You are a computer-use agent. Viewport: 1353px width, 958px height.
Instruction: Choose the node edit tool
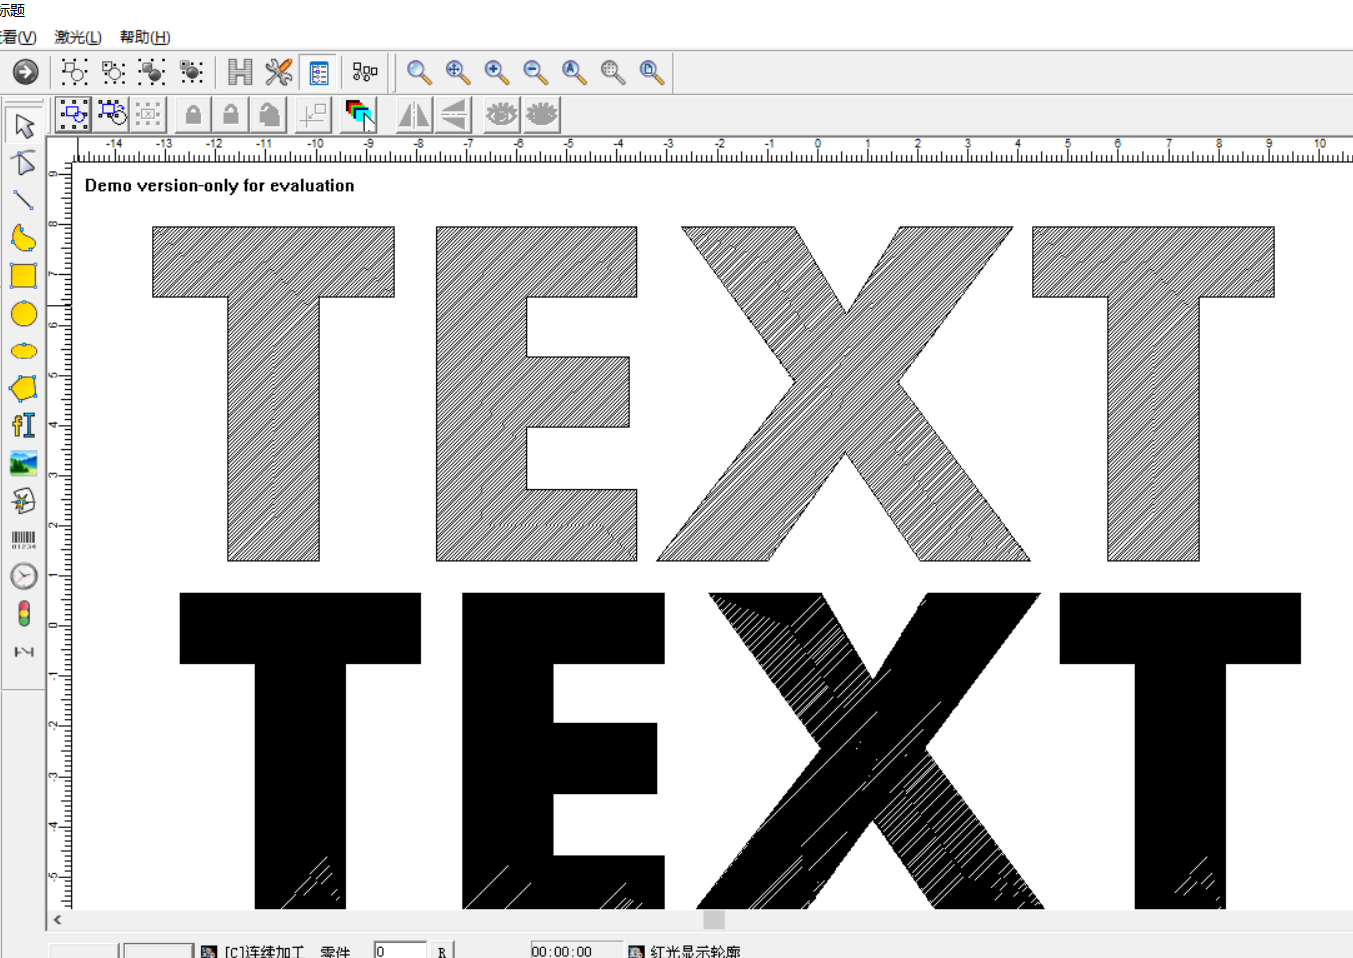[x=24, y=163]
